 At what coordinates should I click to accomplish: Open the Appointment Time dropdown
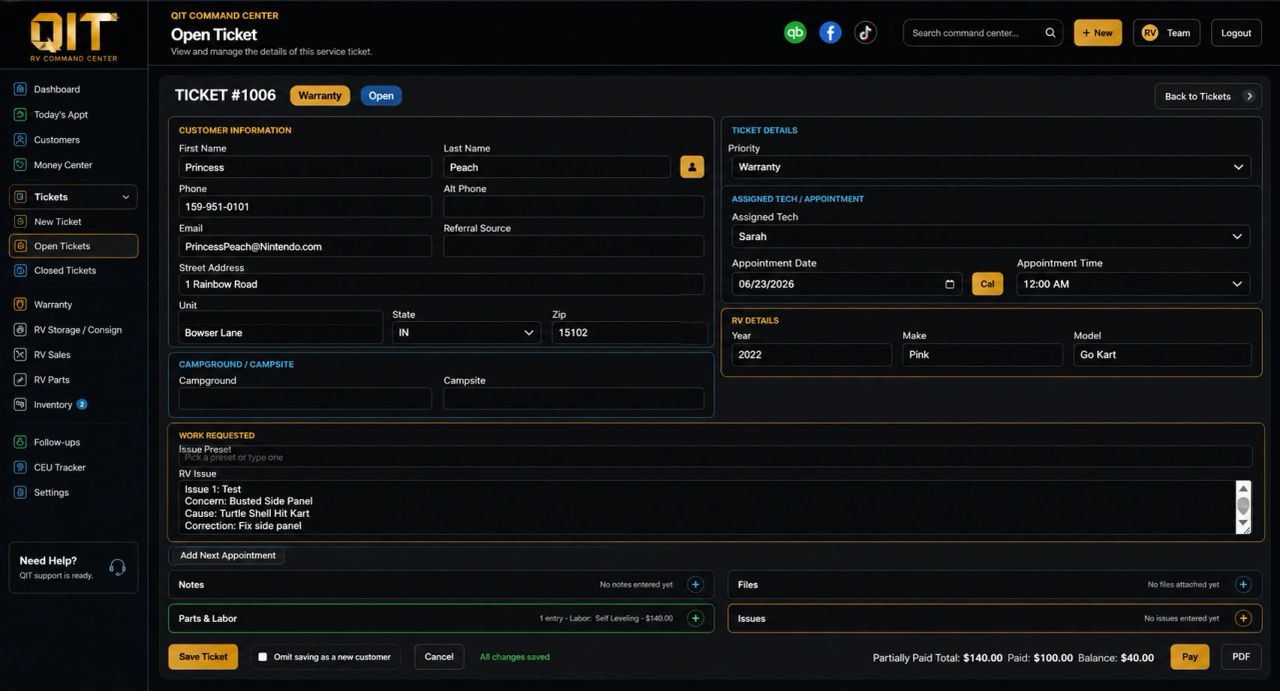(x=1133, y=284)
